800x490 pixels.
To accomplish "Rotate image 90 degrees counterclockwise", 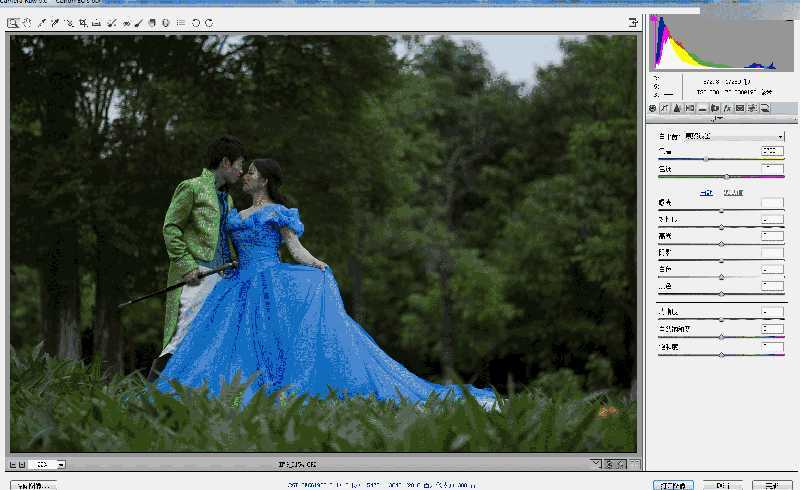I will pos(196,23).
